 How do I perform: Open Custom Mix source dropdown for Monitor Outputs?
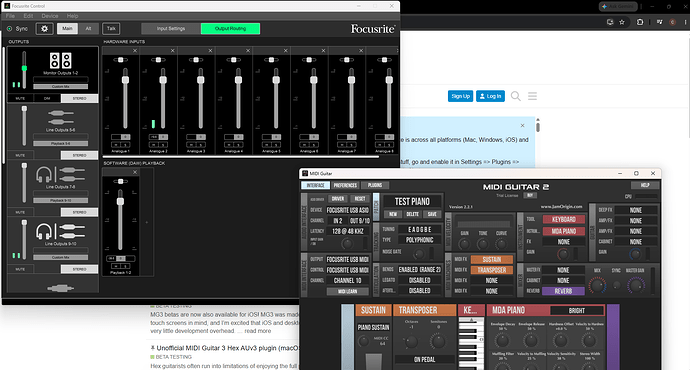click(x=61, y=87)
